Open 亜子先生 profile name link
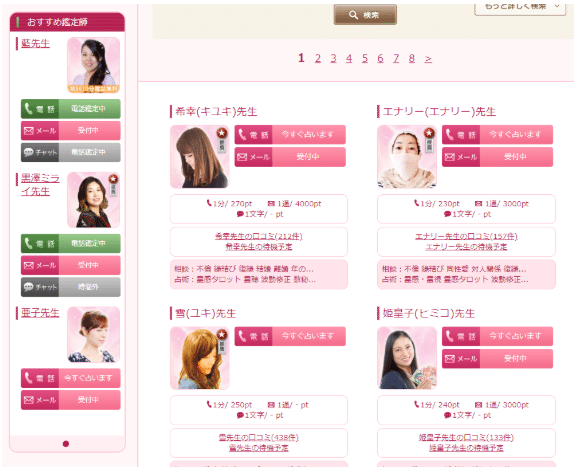 click(40, 313)
